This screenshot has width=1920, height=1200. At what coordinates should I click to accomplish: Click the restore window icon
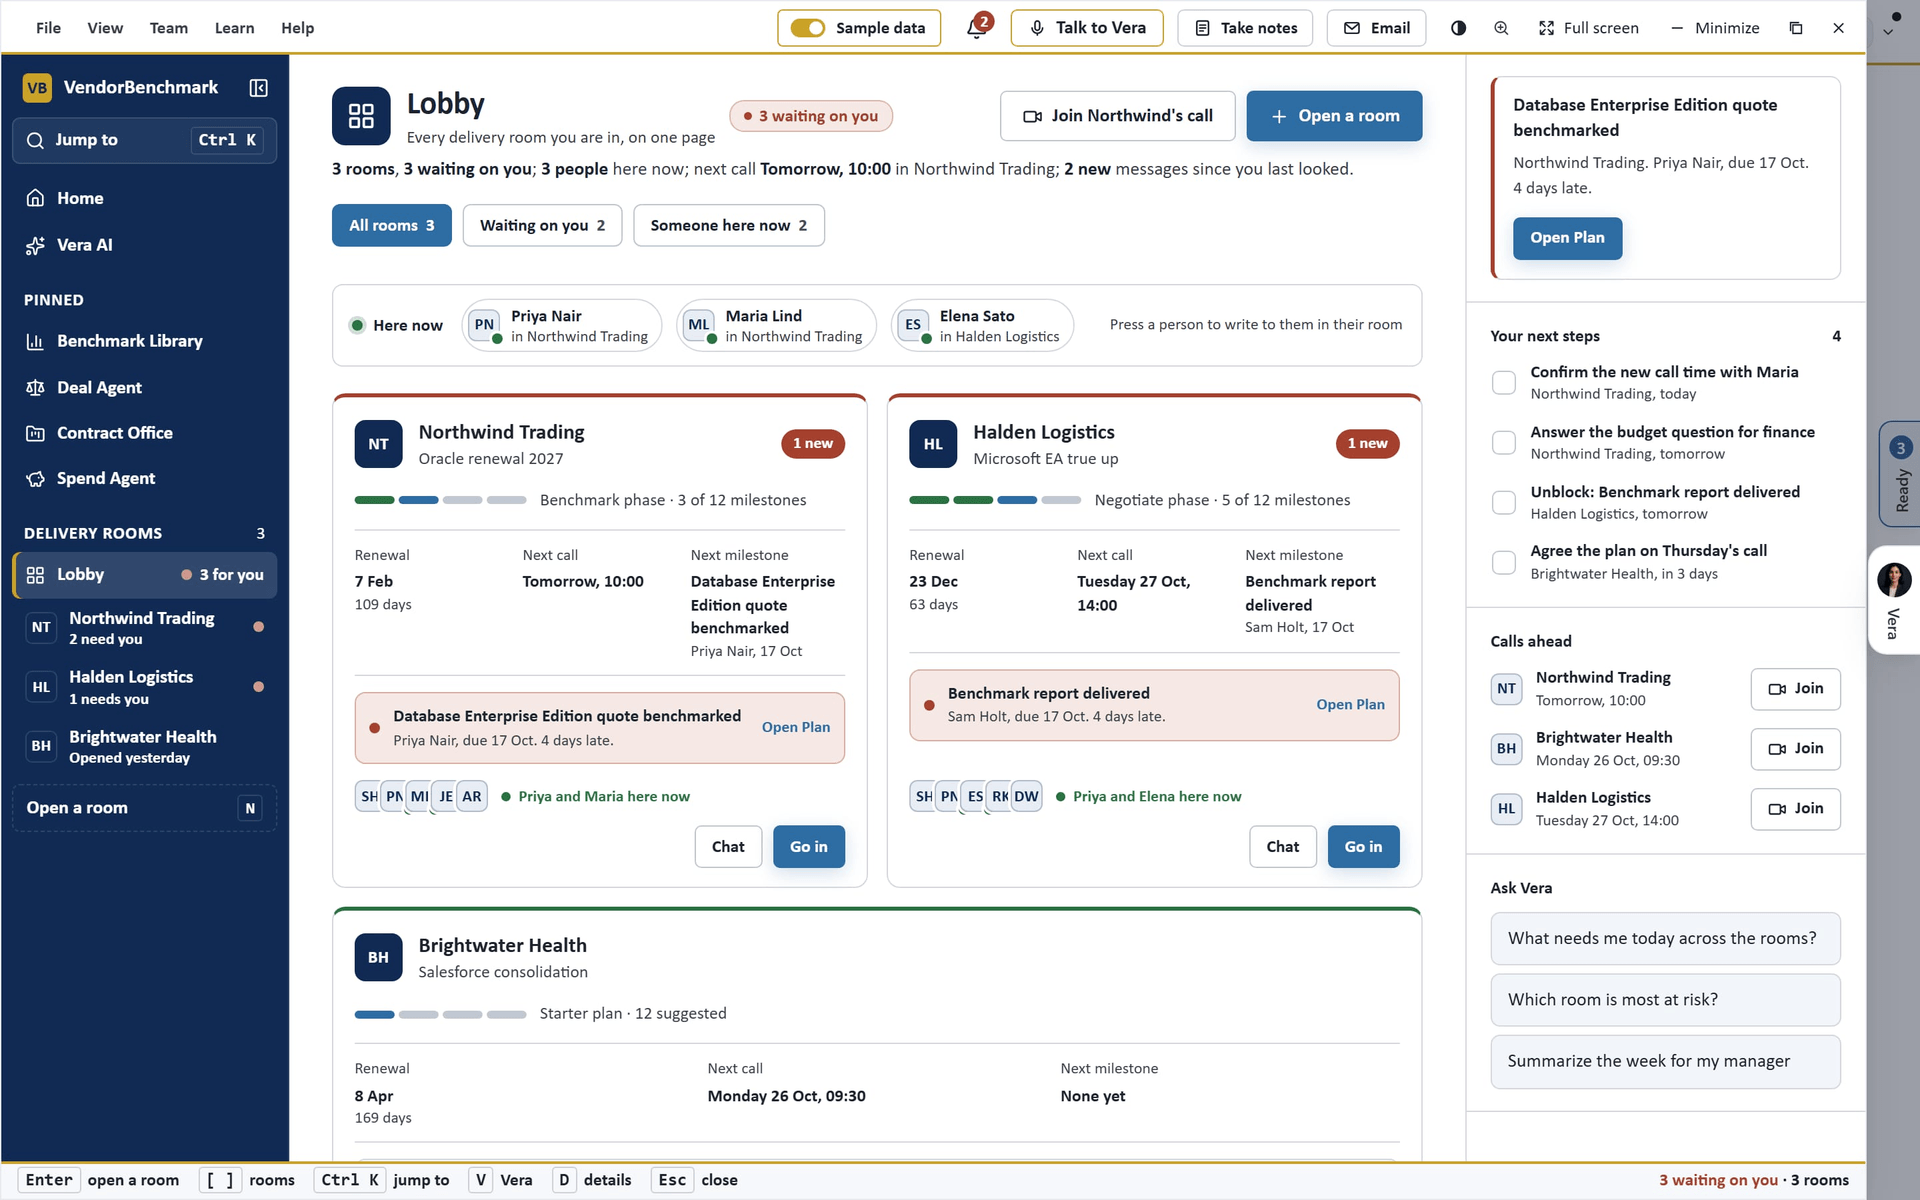pyautogui.click(x=1796, y=28)
